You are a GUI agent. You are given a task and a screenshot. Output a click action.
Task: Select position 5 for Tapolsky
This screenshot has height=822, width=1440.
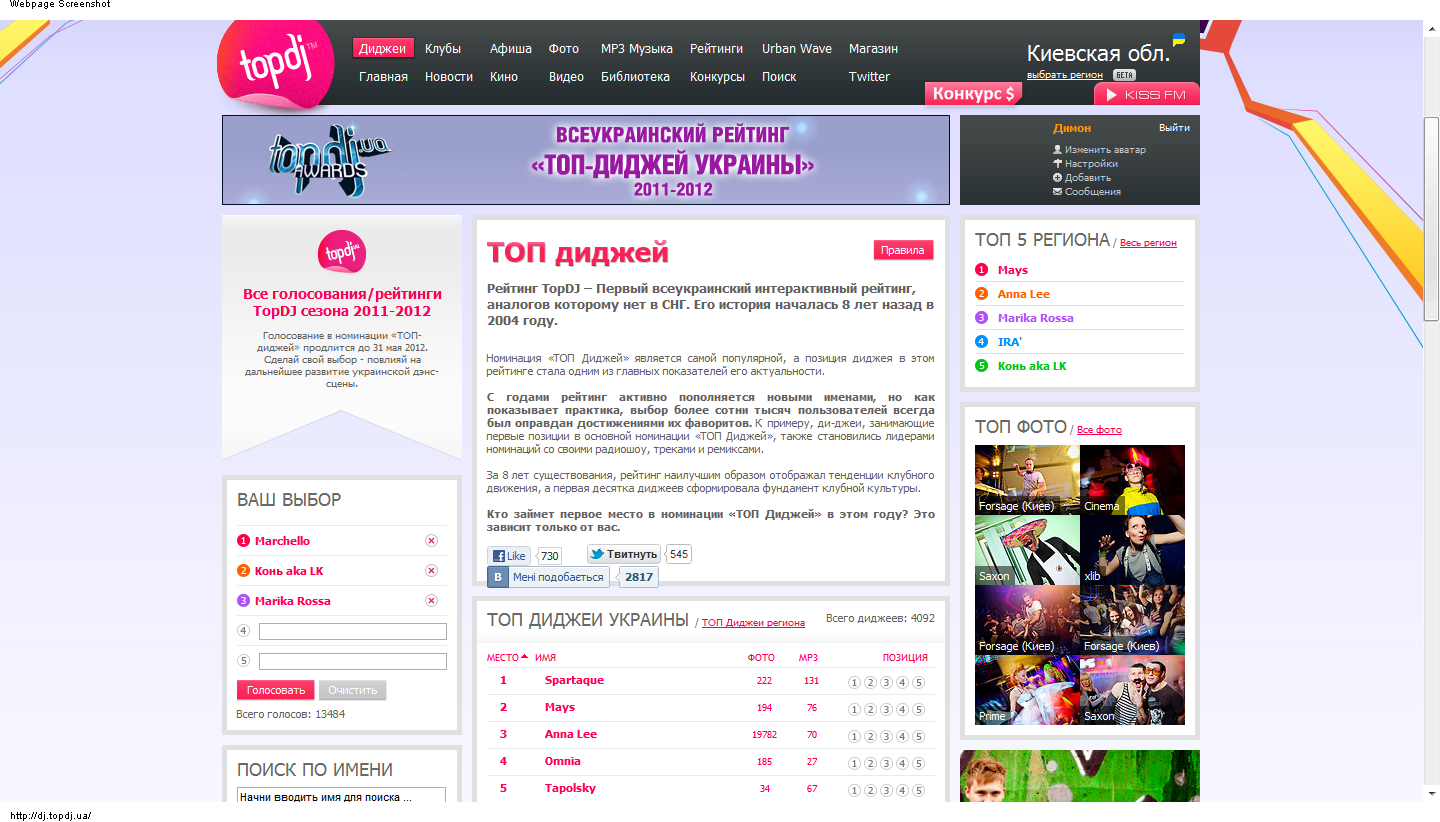918,791
